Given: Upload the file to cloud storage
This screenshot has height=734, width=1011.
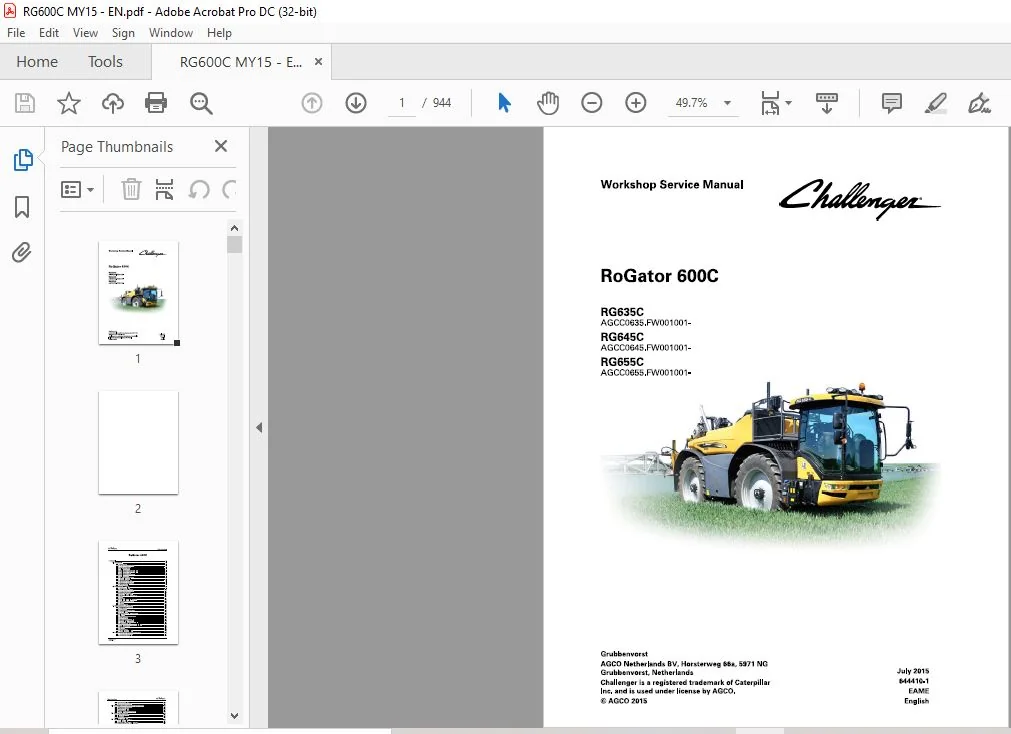Looking at the screenshot, I should (x=113, y=103).
